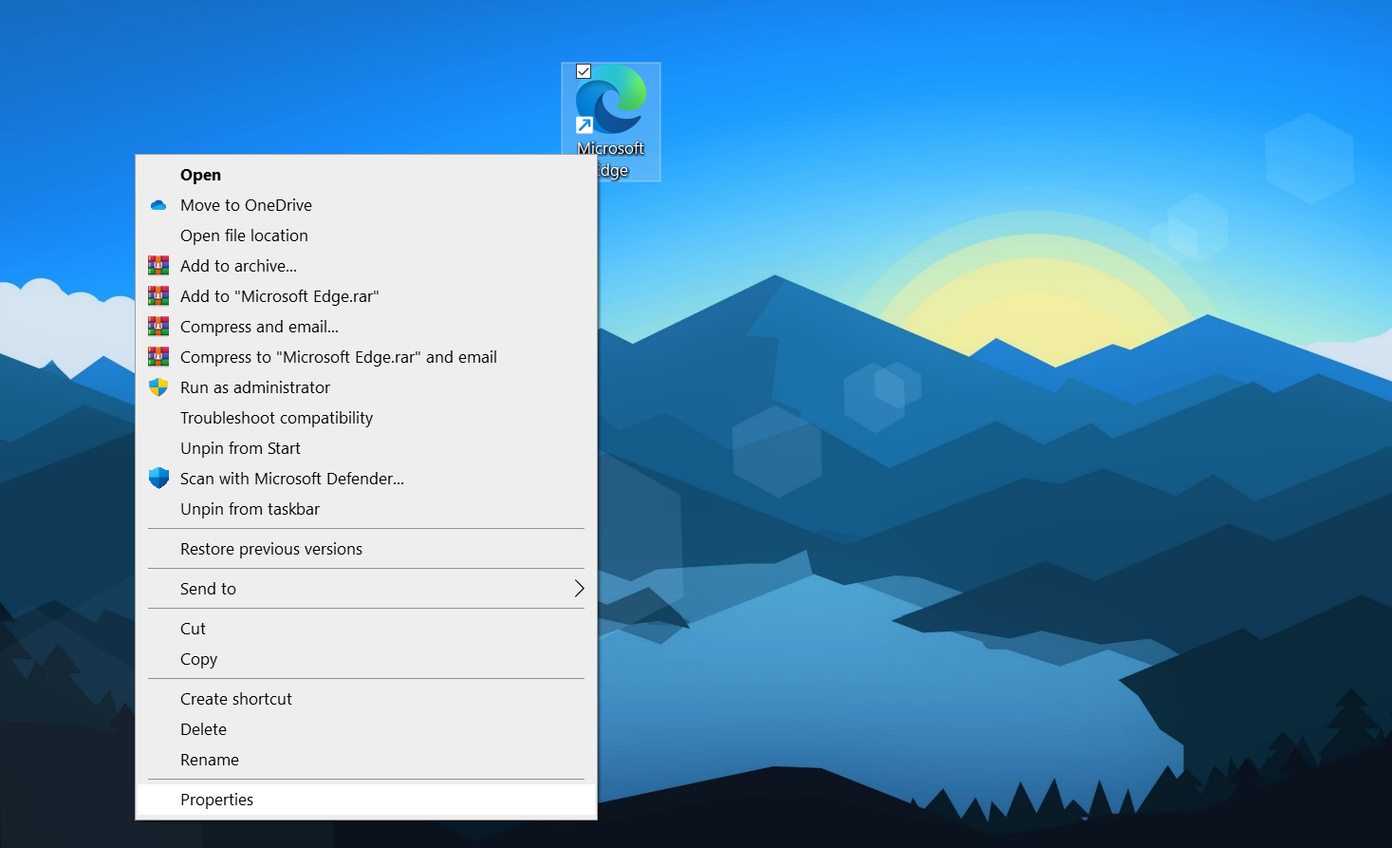The image size is (1392, 848).
Task: Click the OneDrive cloud icon in menu
Action: [158, 205]
